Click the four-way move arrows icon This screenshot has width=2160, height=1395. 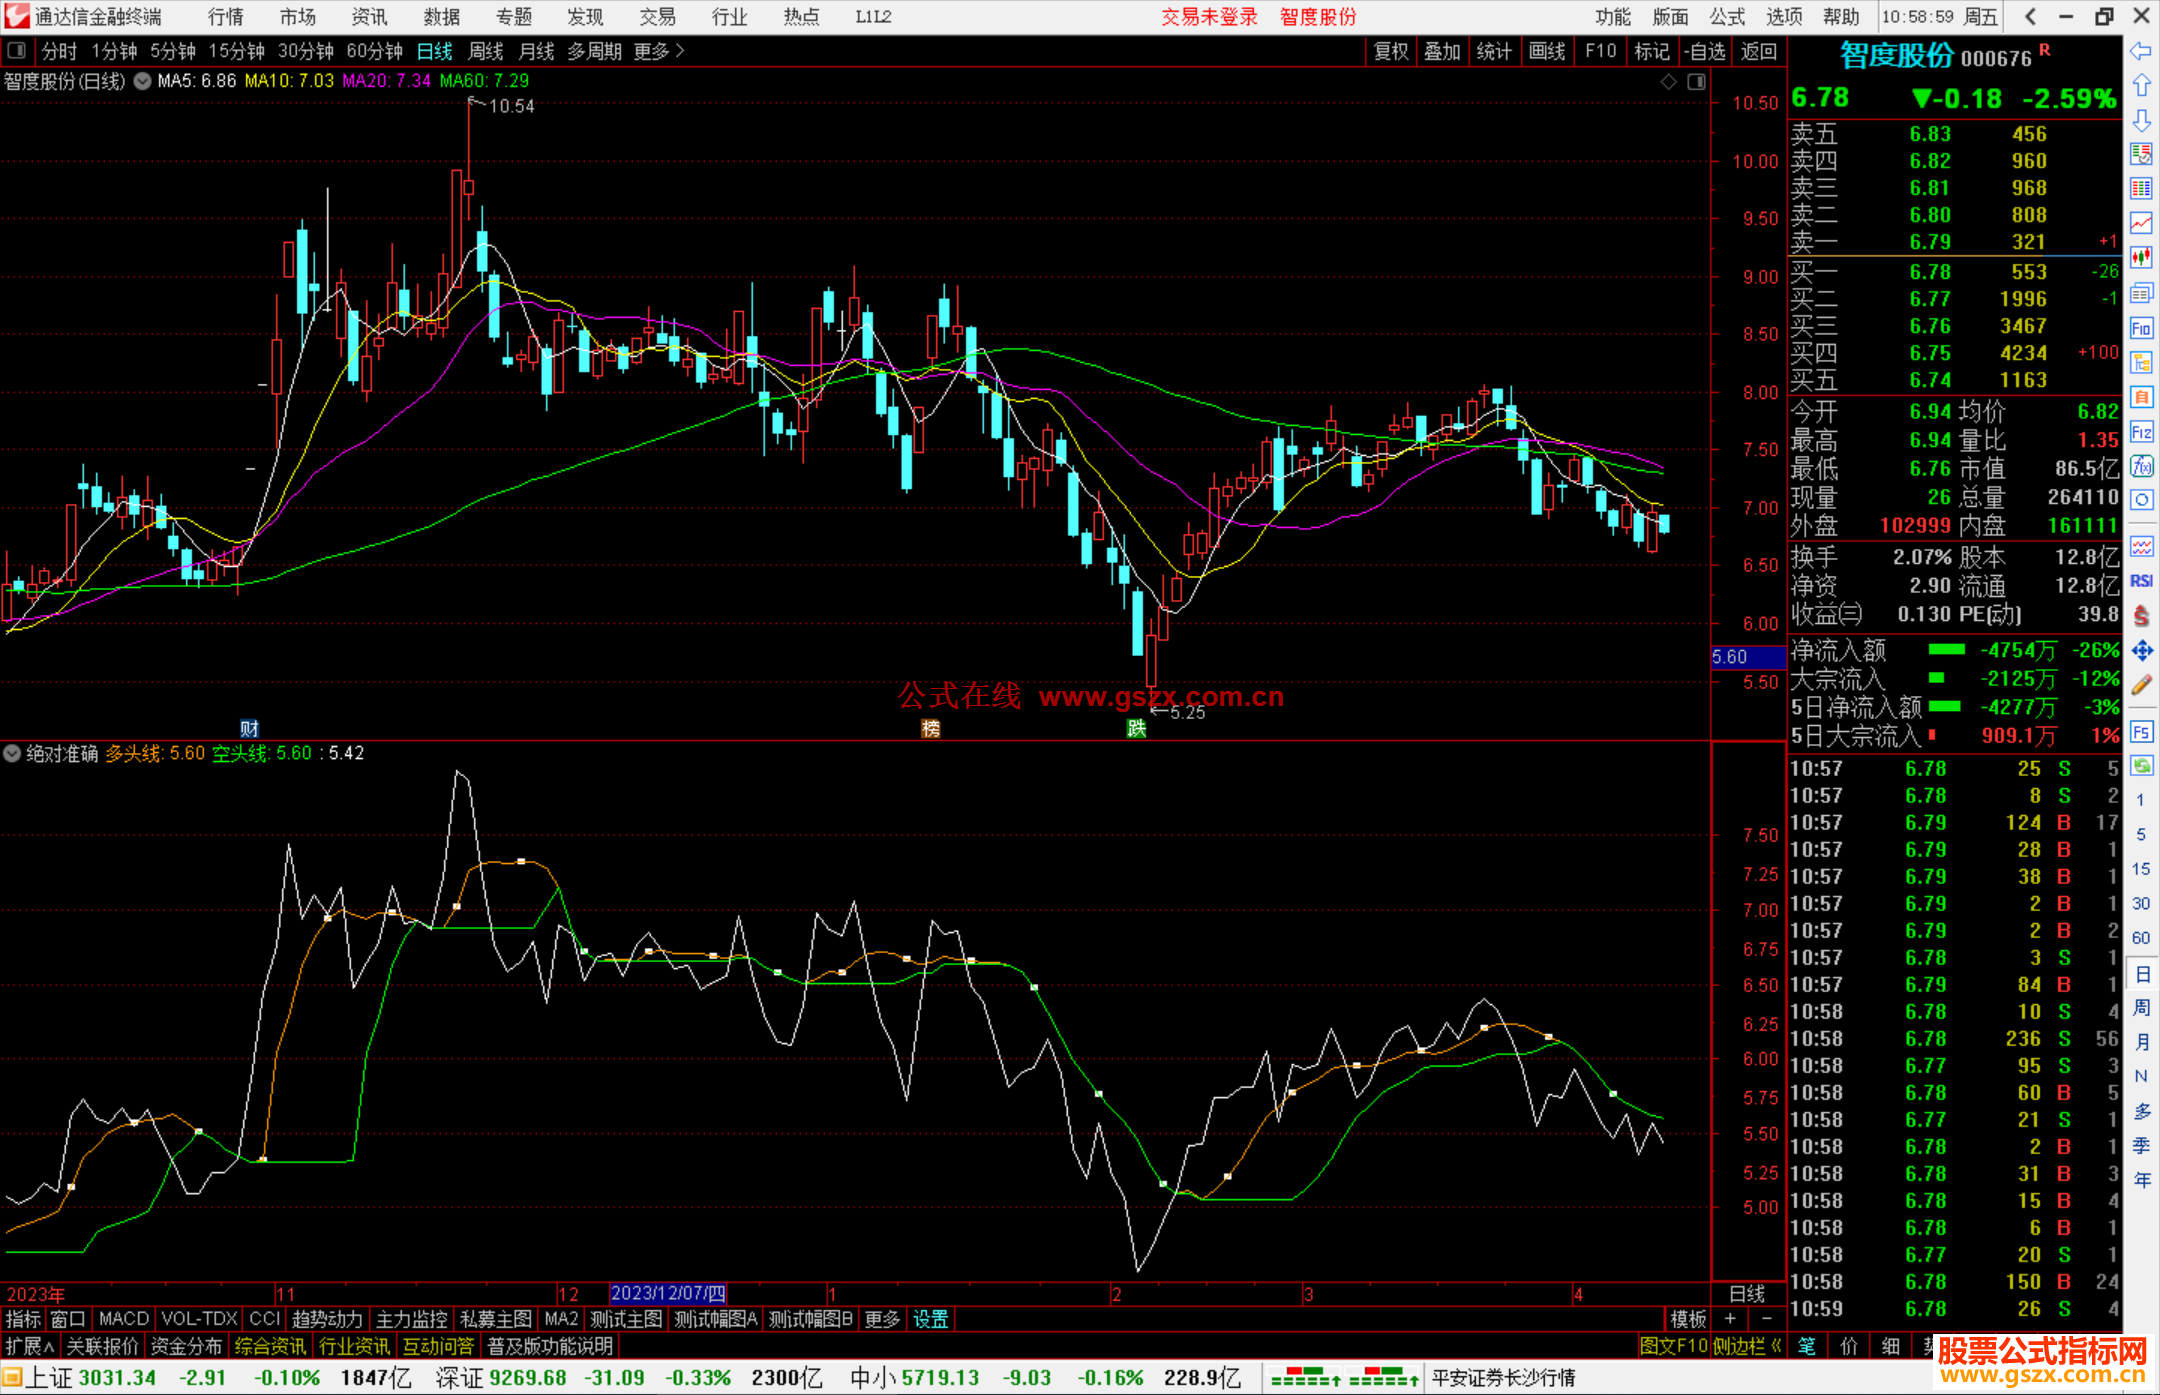[2141, 651]
